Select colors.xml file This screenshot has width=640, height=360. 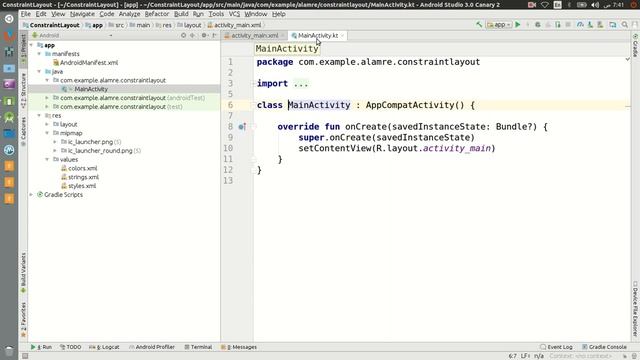[x=79, y=168]
